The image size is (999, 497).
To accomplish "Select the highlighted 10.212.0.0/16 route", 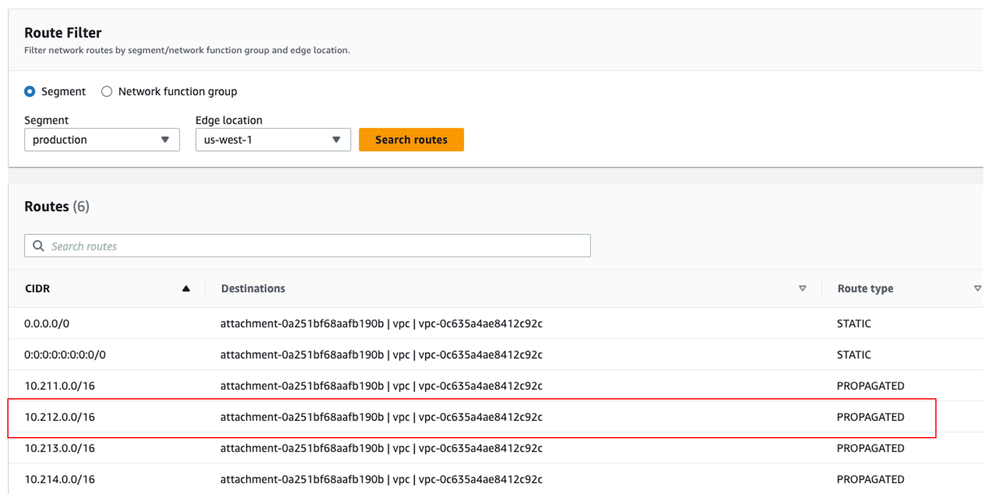I will tap(60, 417).
